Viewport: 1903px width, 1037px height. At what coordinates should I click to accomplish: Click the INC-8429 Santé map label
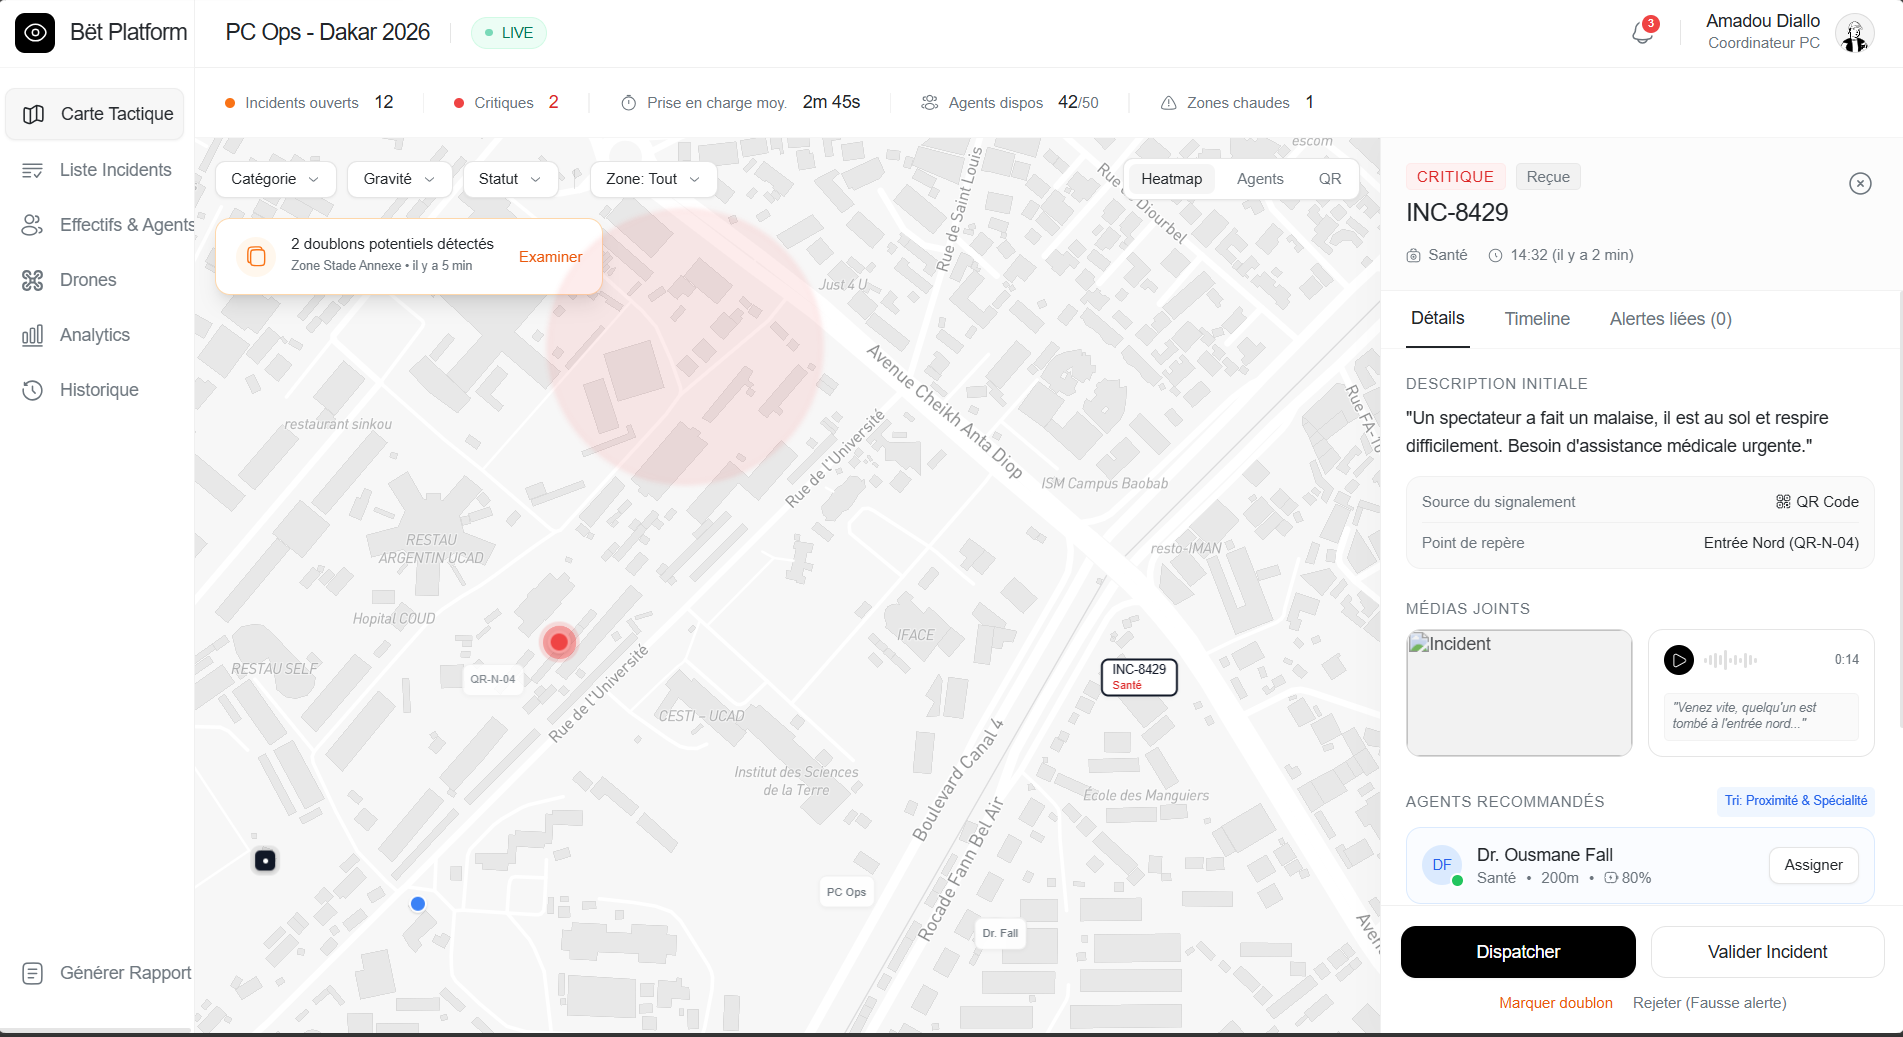1139,677
